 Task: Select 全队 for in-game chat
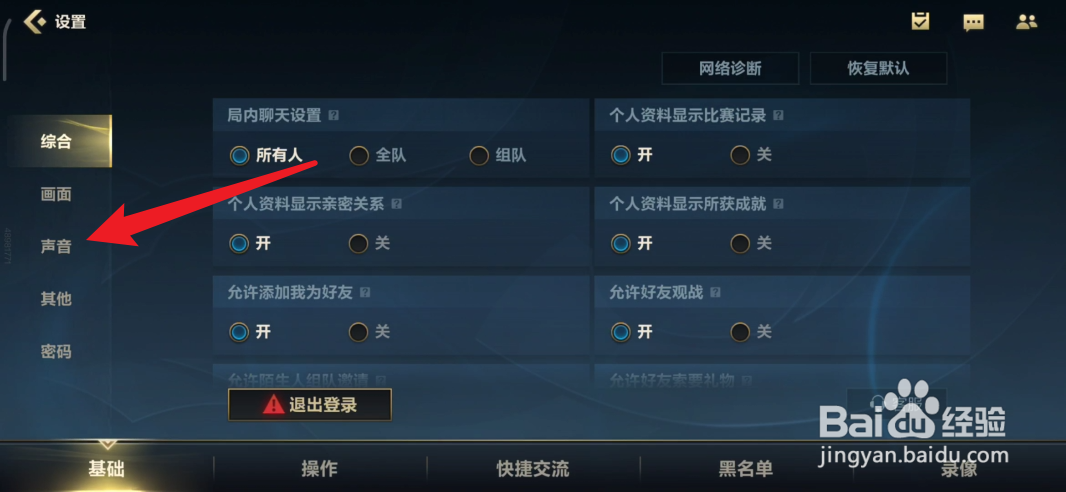click(x=378, y=156)
